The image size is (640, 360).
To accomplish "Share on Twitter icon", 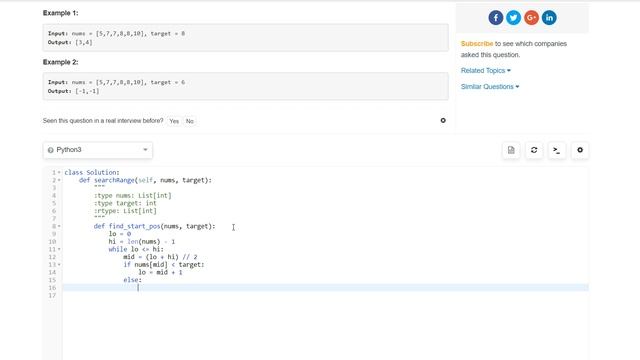I will (513, 18).
